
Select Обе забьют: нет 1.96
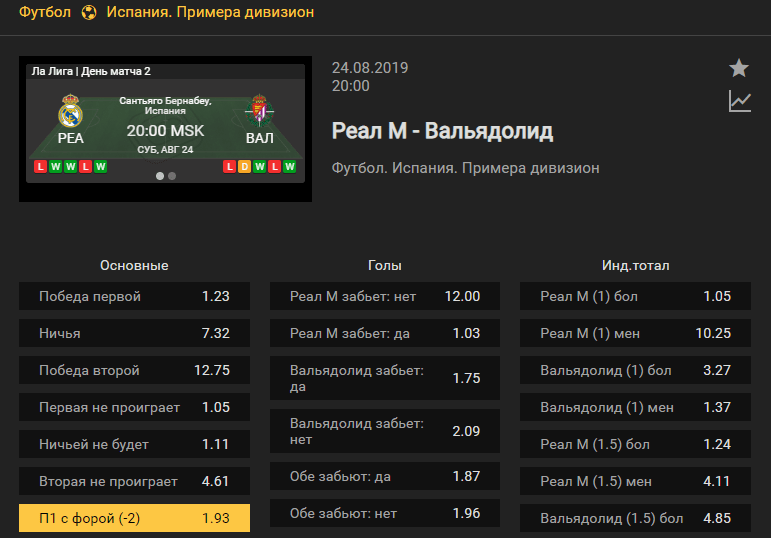point(385,513)
